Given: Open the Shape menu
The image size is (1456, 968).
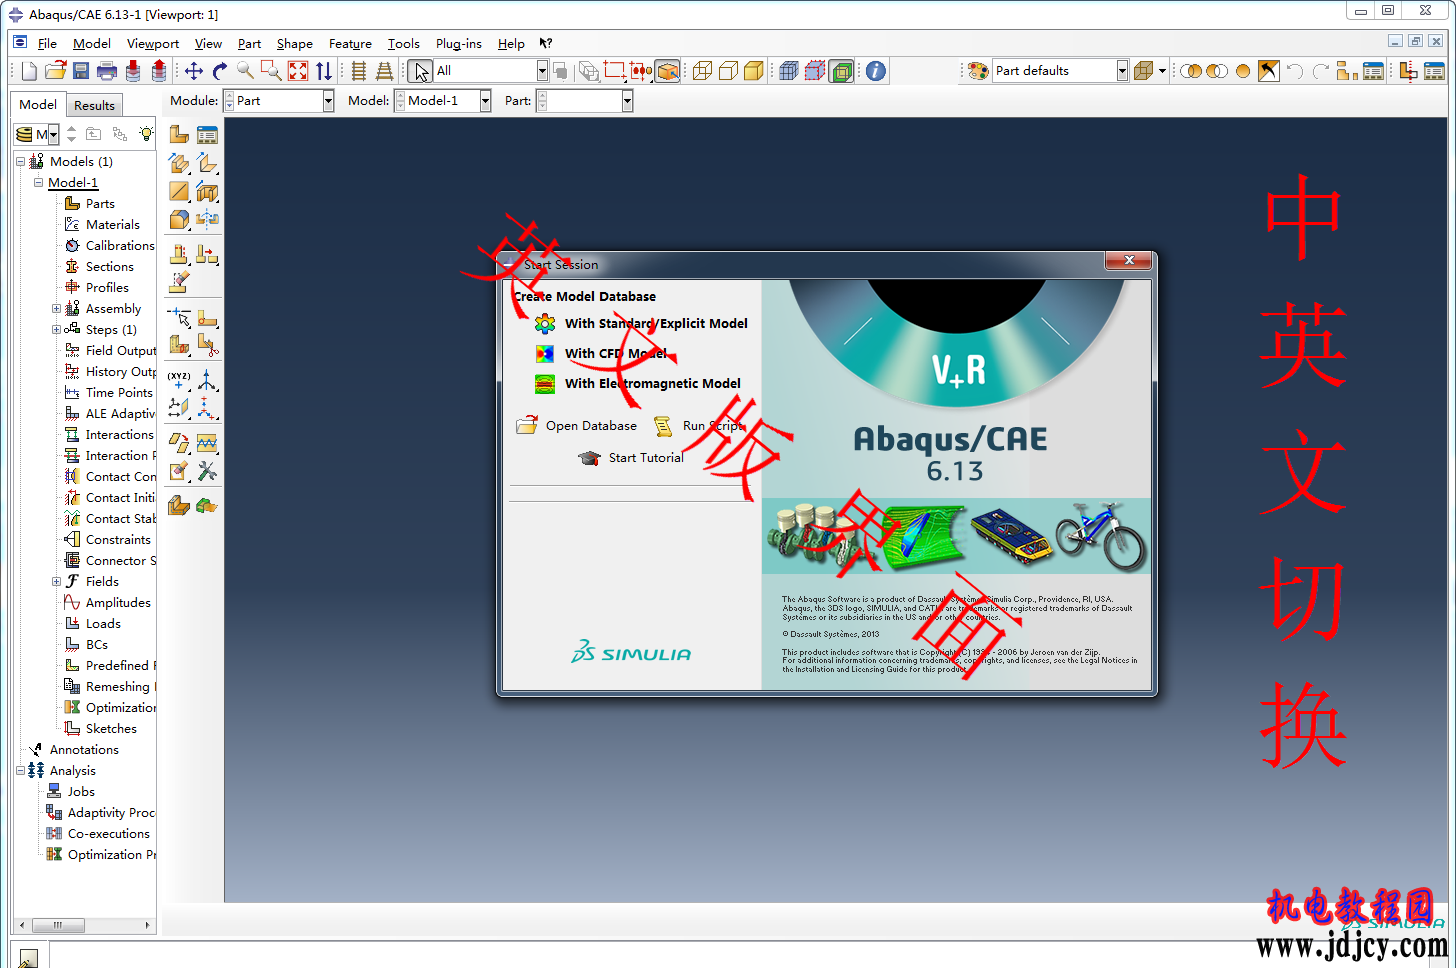Looking at the screenshot, I should point(295,43).
